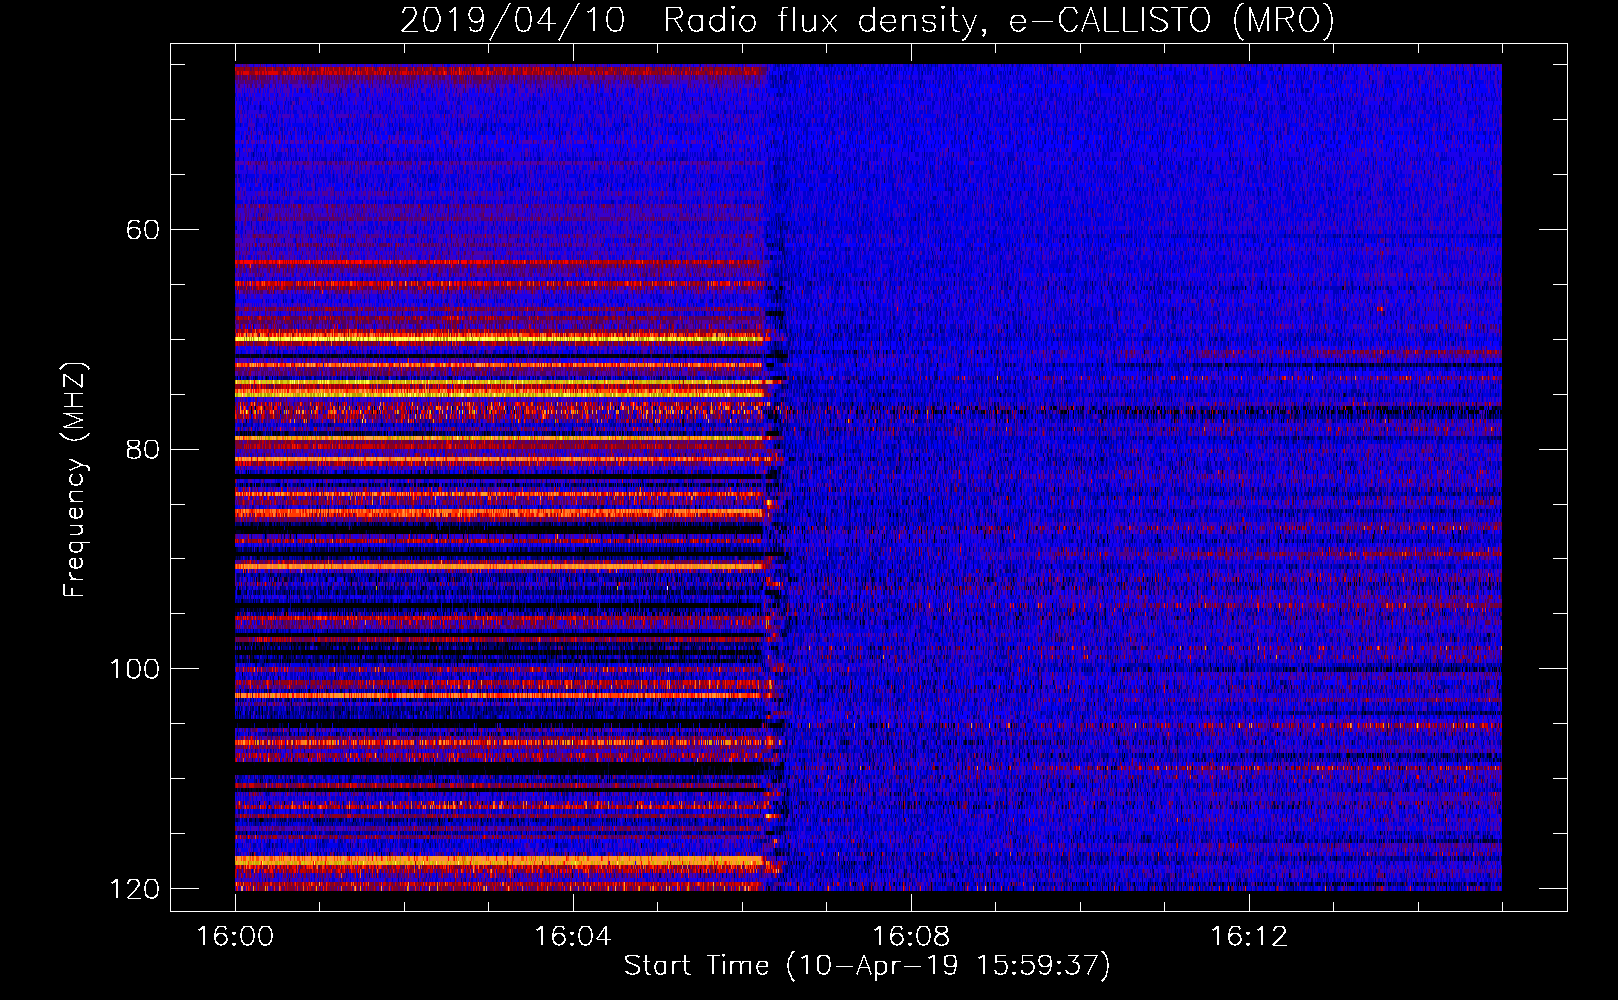
Task: Click the 16:12 time tick label
Action: click(x=1248, y=937)
